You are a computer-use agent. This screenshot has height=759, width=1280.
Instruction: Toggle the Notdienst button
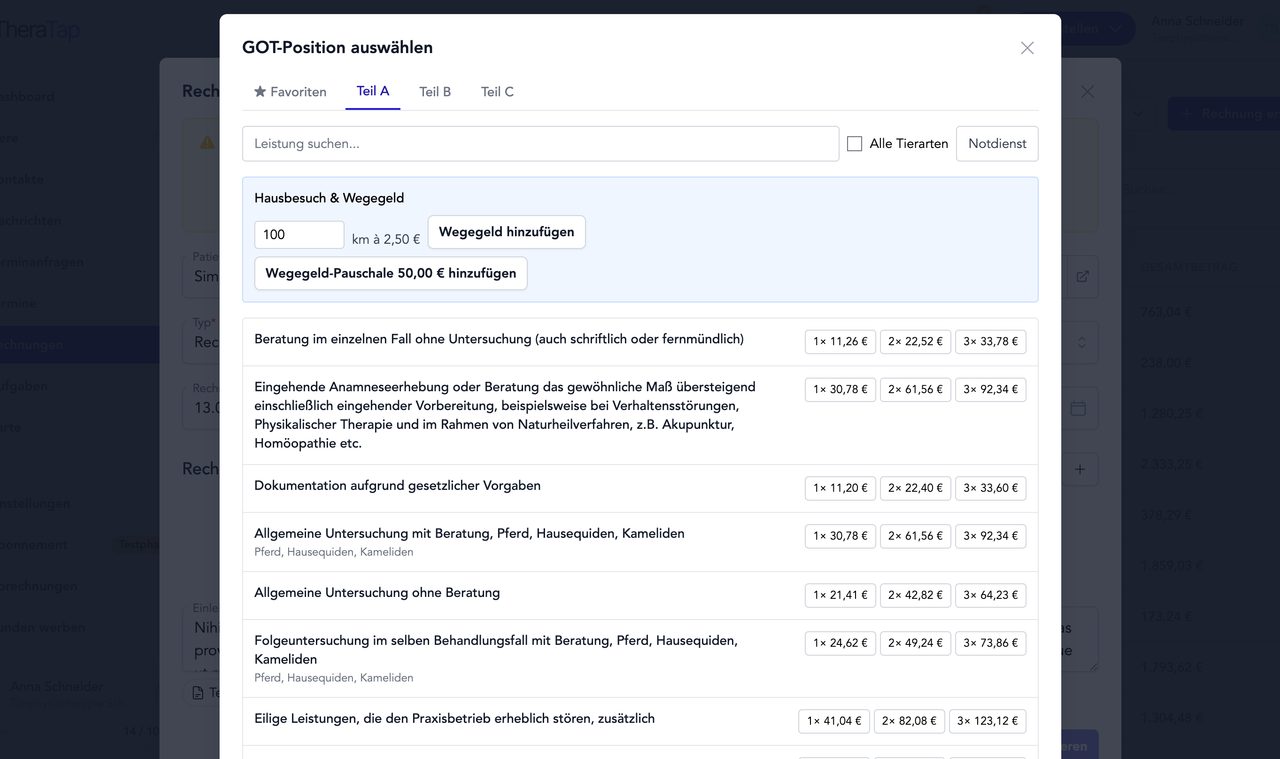pos(997,144)
